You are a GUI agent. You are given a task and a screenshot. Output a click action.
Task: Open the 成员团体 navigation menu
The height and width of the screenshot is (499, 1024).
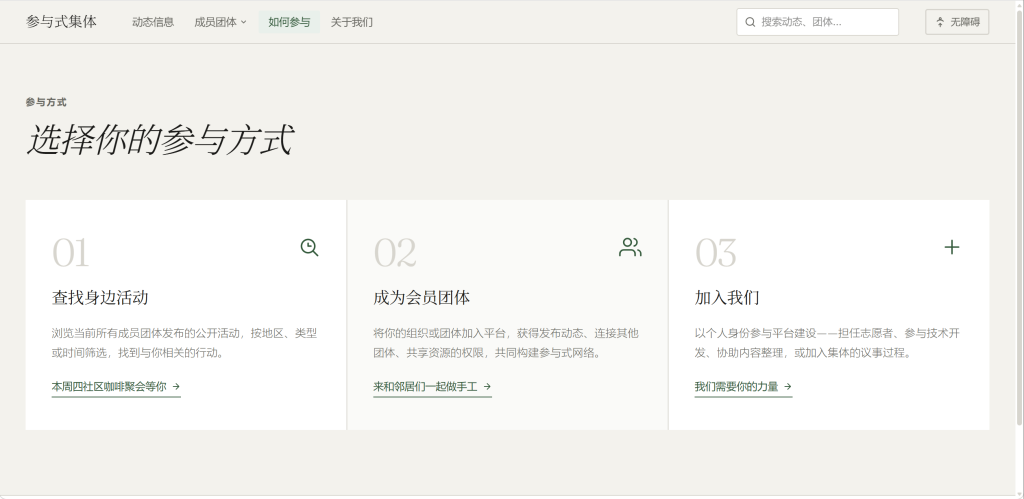click(x=221, y=22)
